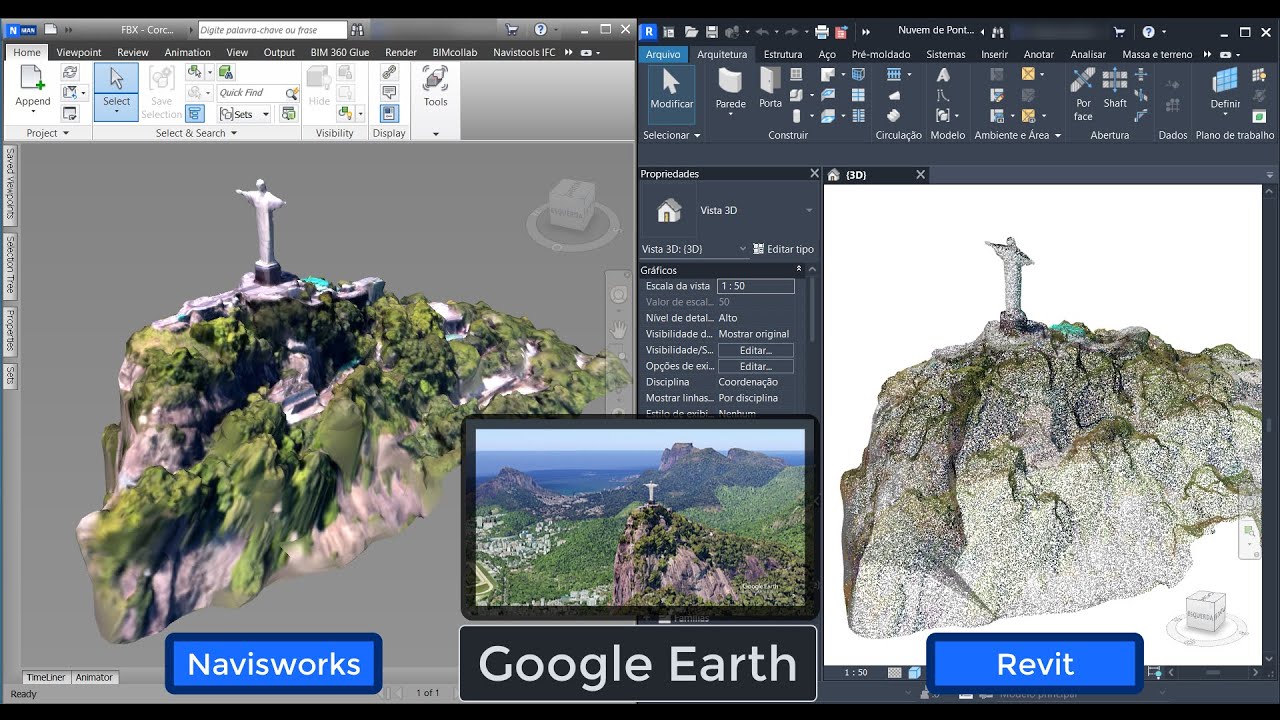
Task: Click the 'Digite palavra-chave ou frase' search box
Action: (x=272, y=30)
